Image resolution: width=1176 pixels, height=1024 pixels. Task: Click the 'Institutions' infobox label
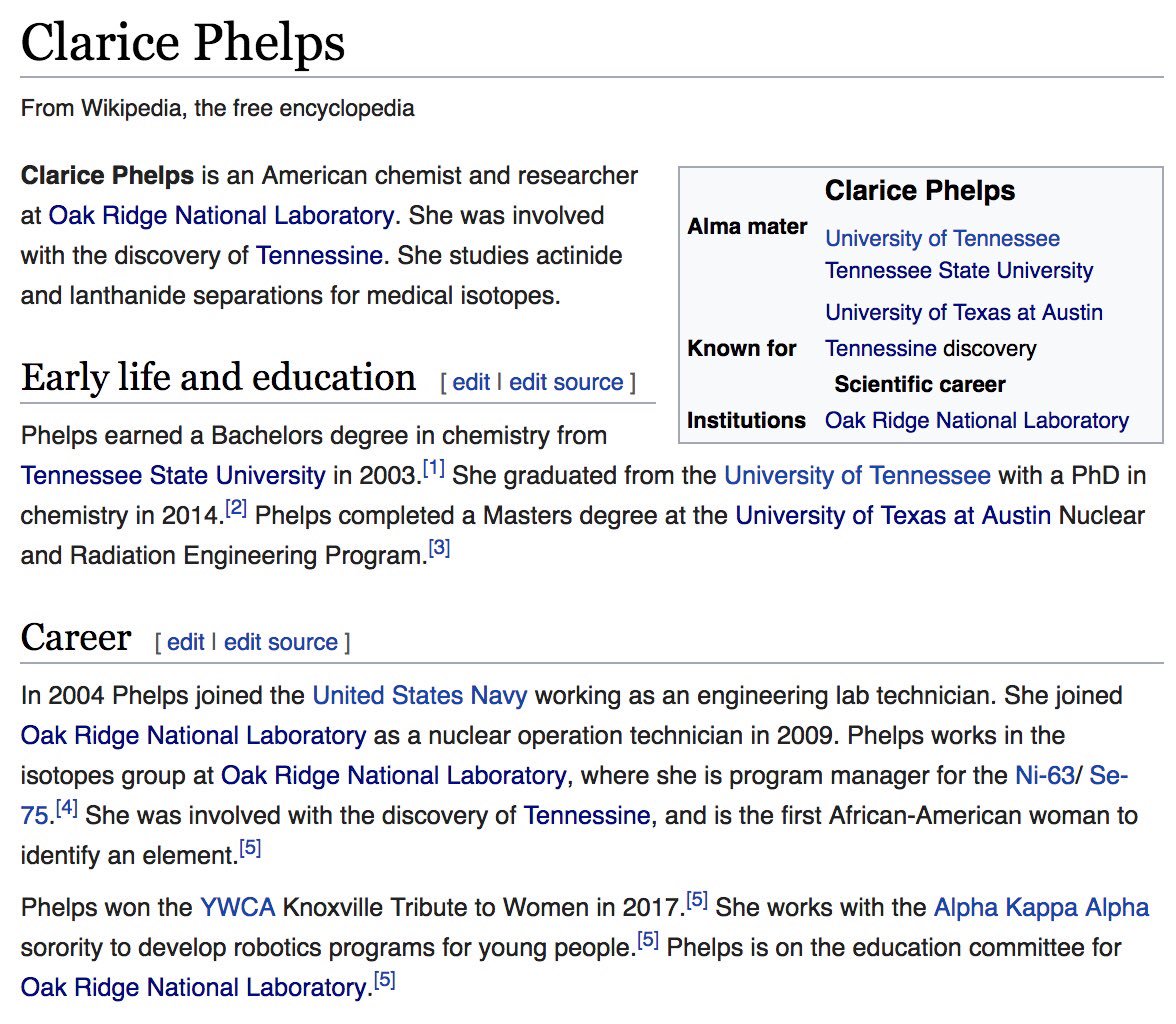(x=747, y=420)
